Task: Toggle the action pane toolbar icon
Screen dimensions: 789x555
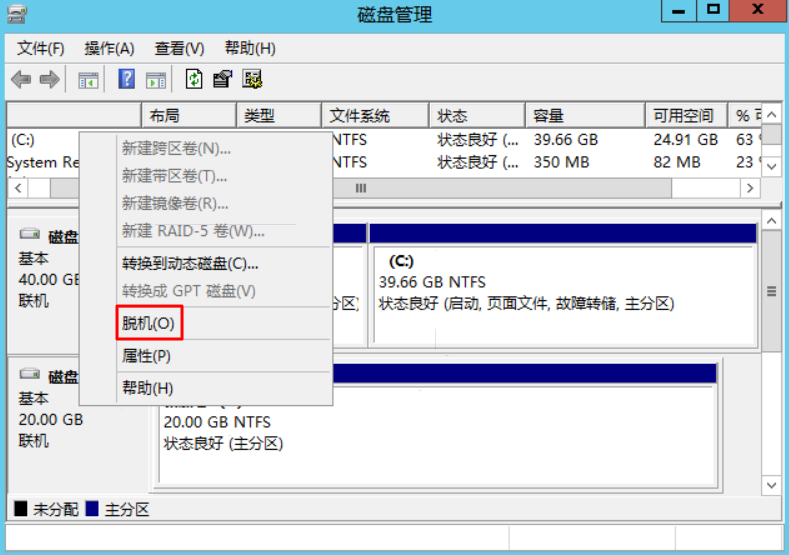Action: [x=155, y=80]
